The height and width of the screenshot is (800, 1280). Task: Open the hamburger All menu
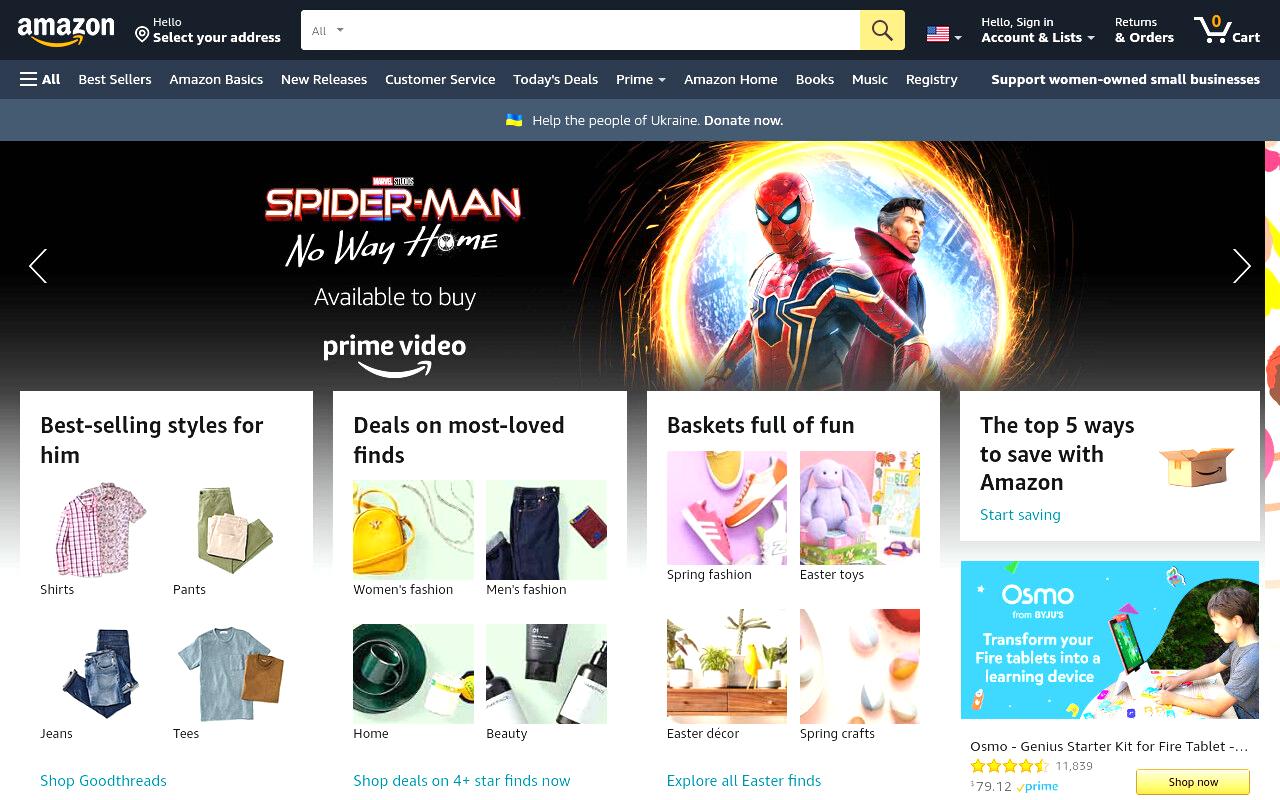click(x=40, y=79)
